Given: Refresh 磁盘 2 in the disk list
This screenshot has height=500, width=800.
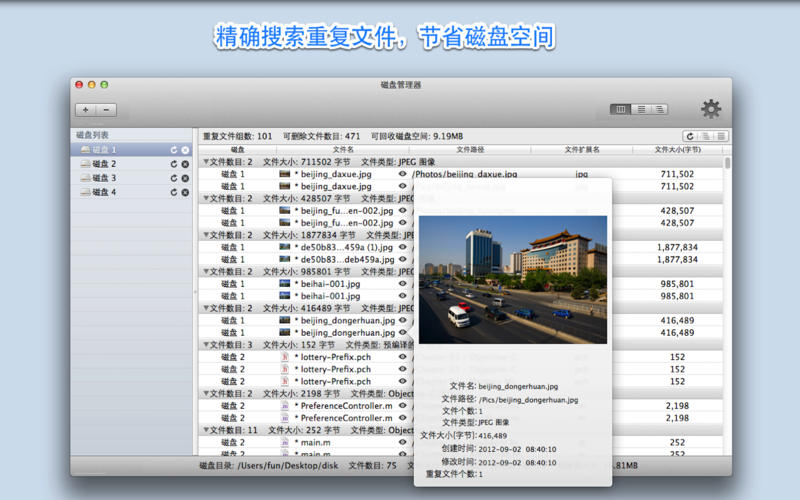Looking at the screenshot, I should tap(173, 164).
